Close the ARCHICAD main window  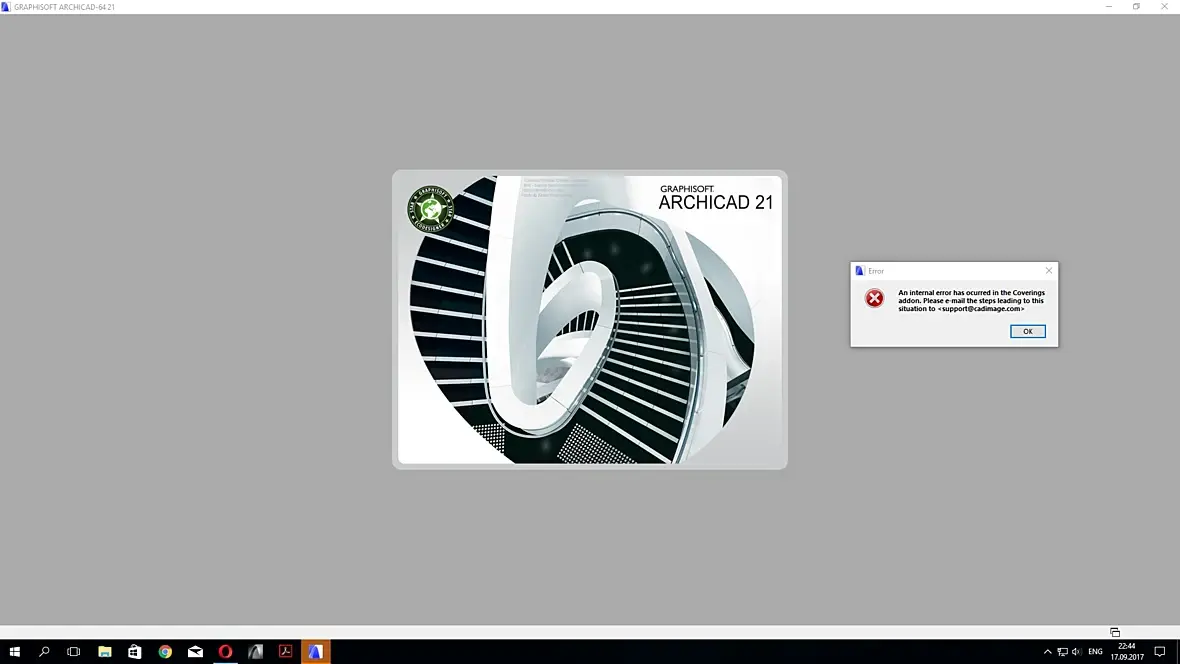[1164, 7]
